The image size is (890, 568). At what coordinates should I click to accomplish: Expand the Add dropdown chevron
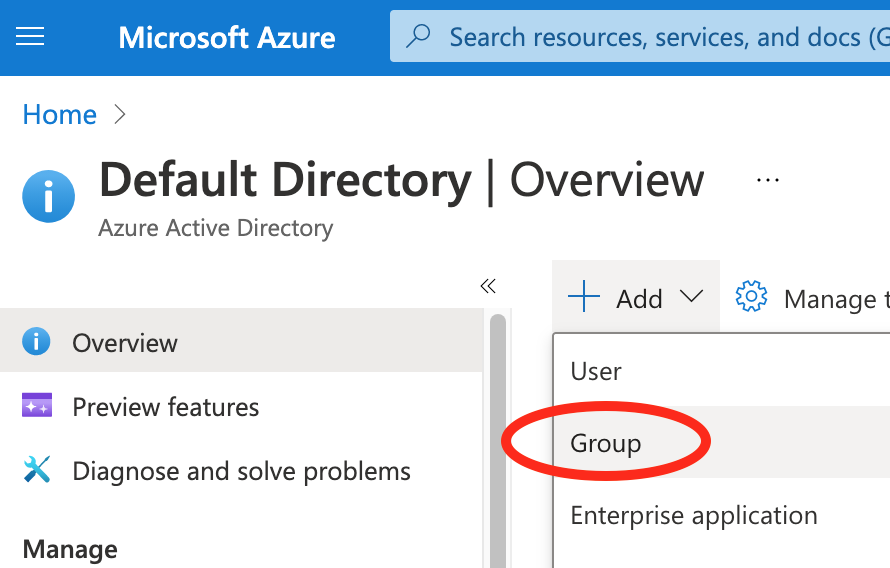[691, 297]
